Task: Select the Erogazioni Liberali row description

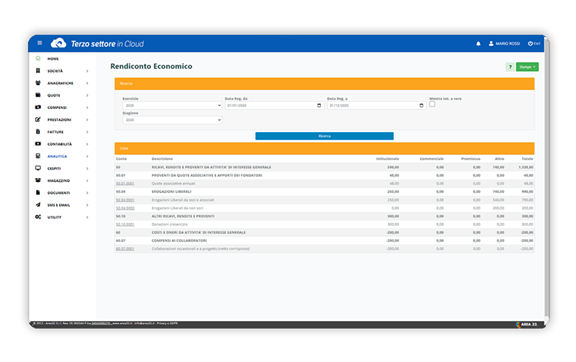Action: click(x=171, y=191)
